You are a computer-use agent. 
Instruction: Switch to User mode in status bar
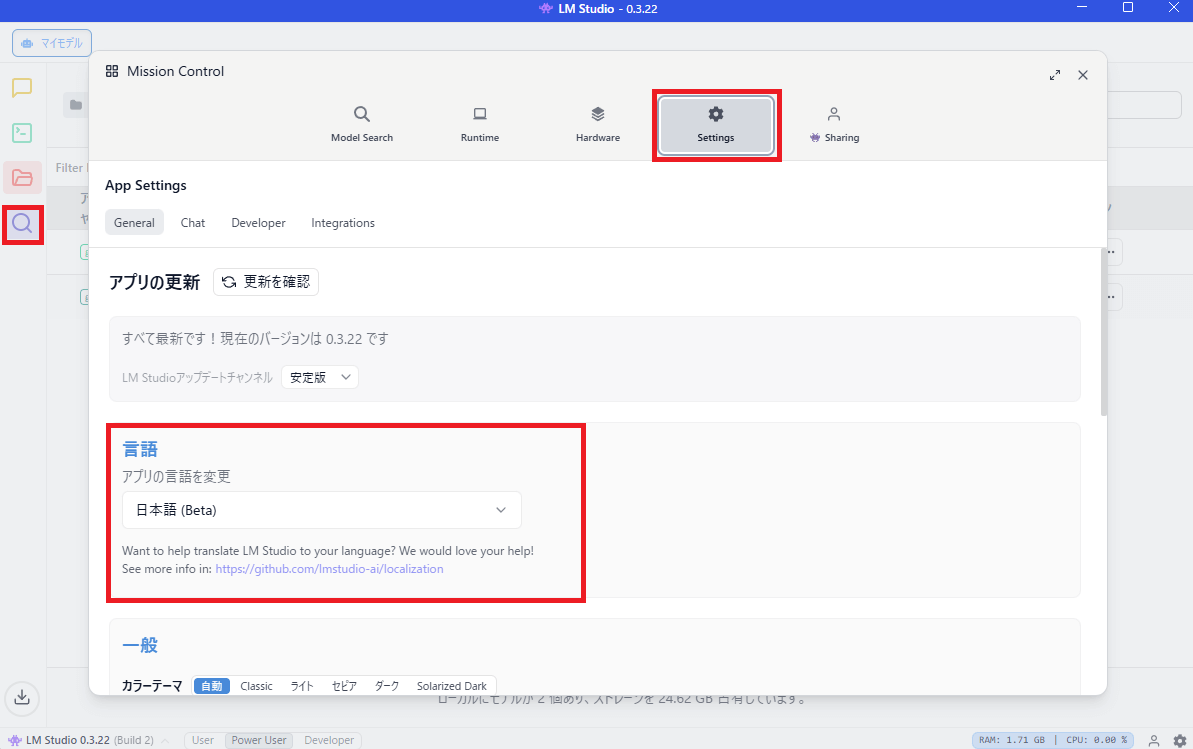202,740
